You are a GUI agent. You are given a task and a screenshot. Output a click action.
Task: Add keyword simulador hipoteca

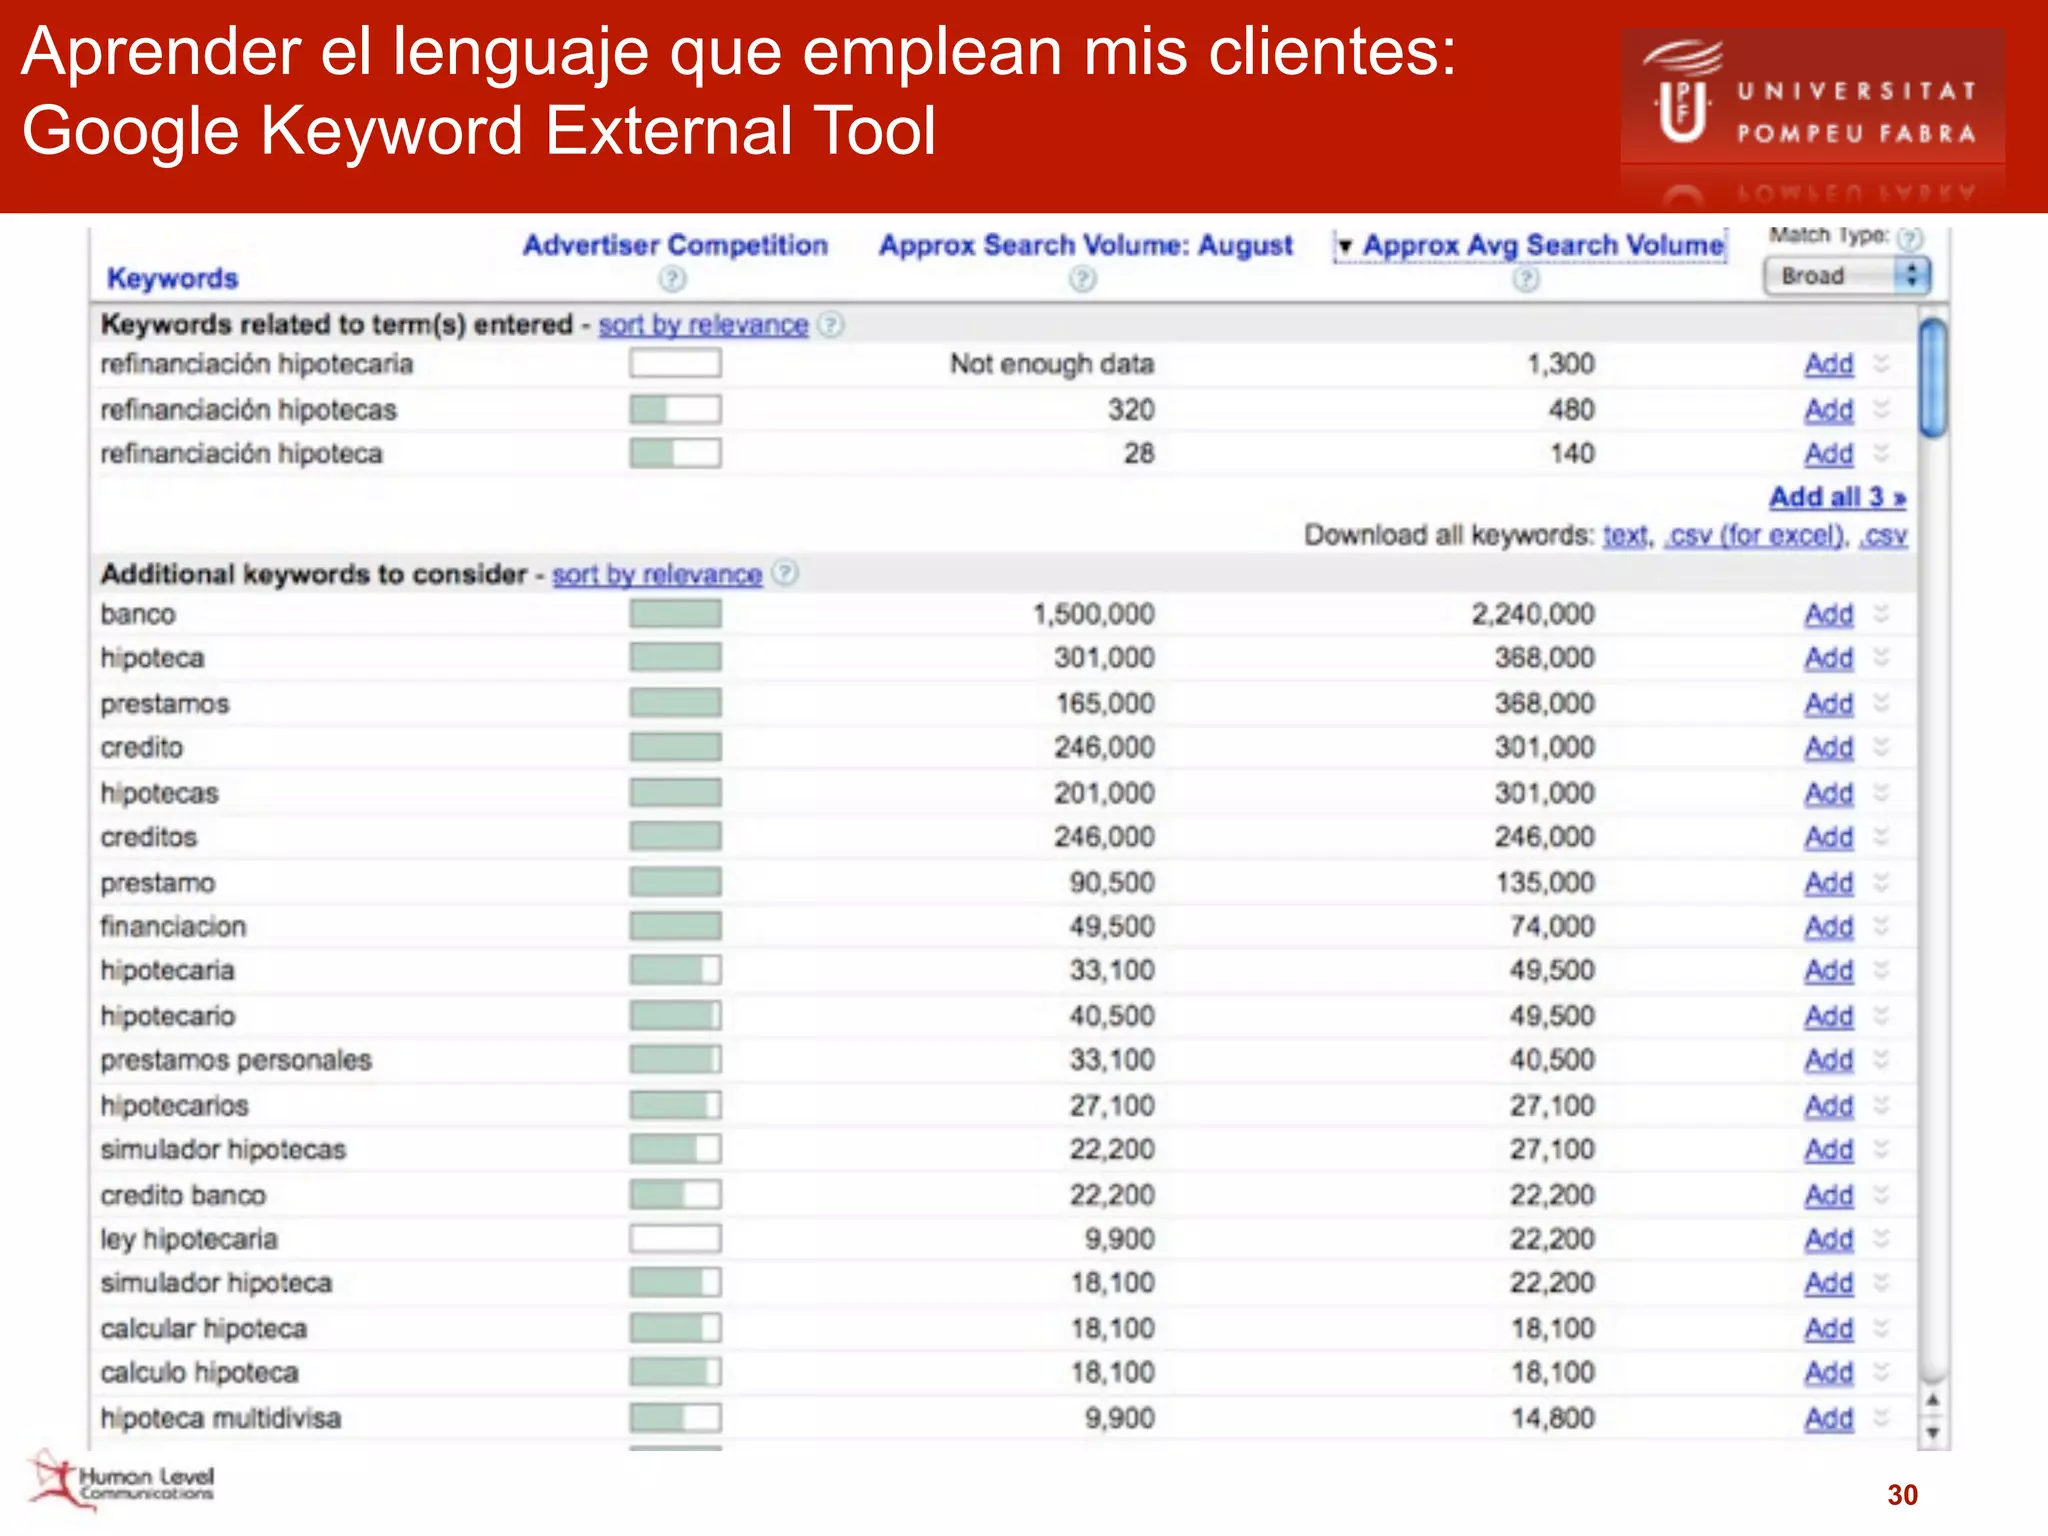point(1829,1283)
